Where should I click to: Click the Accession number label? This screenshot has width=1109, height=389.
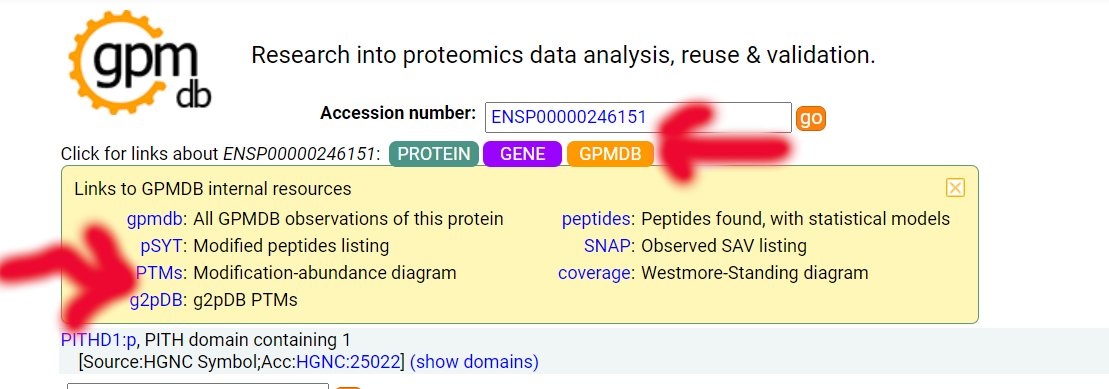(398, 113)
